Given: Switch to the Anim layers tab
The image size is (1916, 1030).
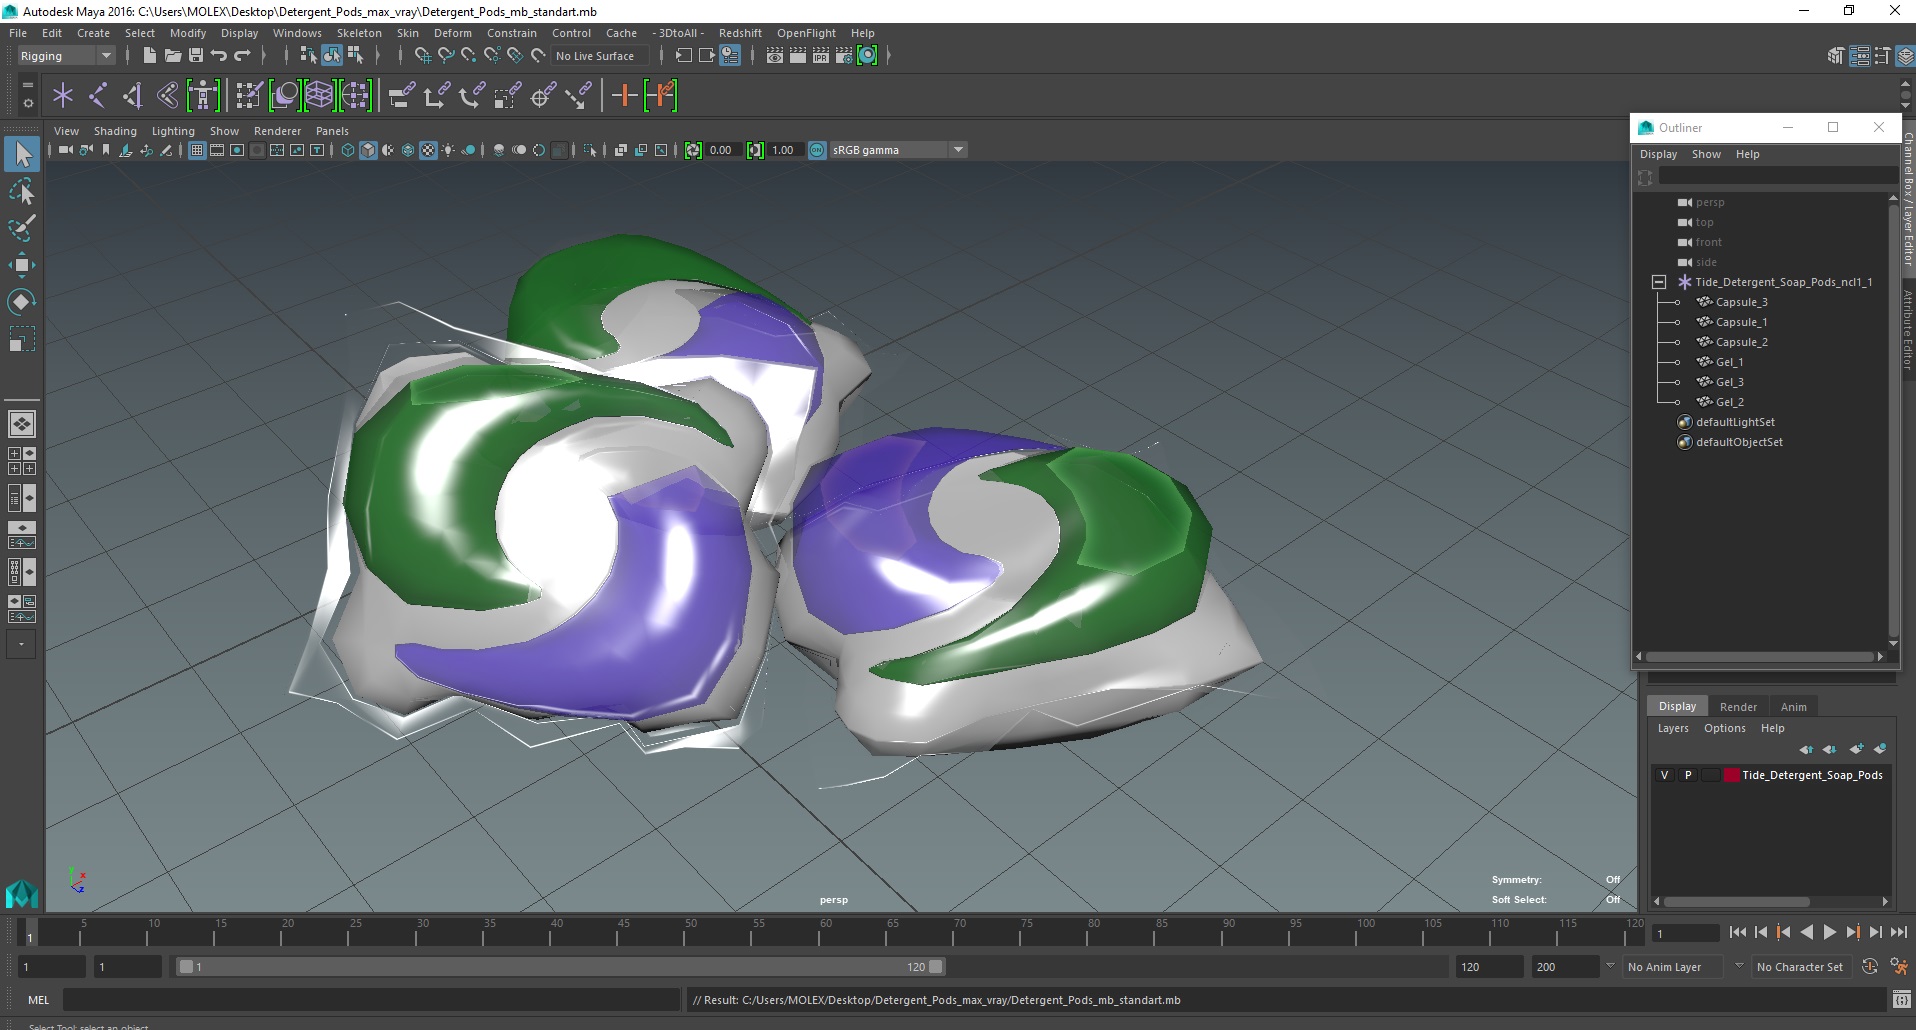Looking at the screenshot, I should click(x=1793, y=706).
